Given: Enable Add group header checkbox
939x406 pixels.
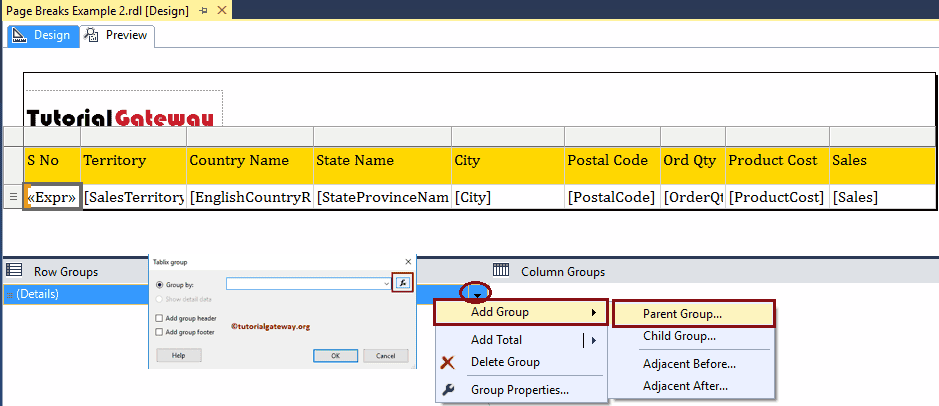Looking at the screenshot, I should click(160, 318).
